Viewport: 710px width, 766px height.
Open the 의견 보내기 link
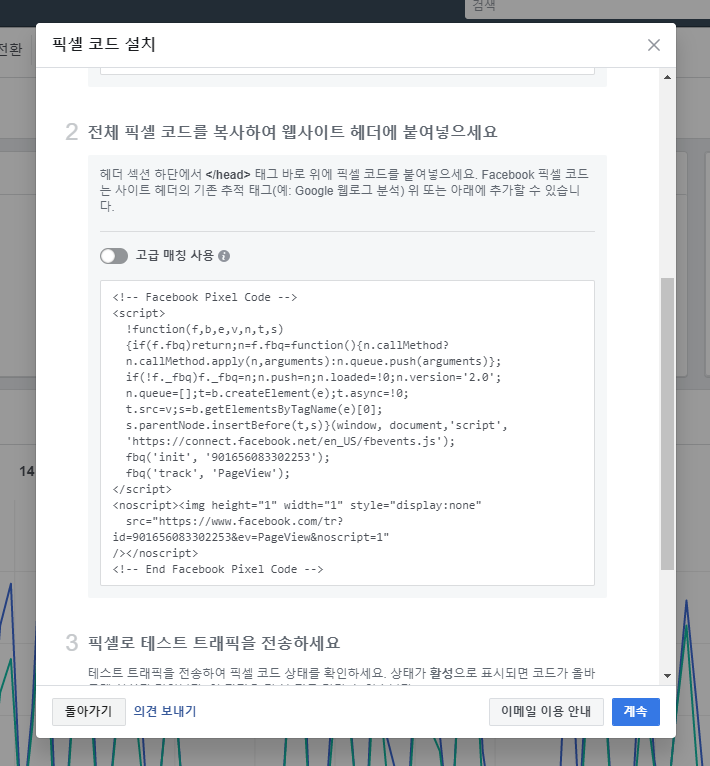click(x=165, y=711)
